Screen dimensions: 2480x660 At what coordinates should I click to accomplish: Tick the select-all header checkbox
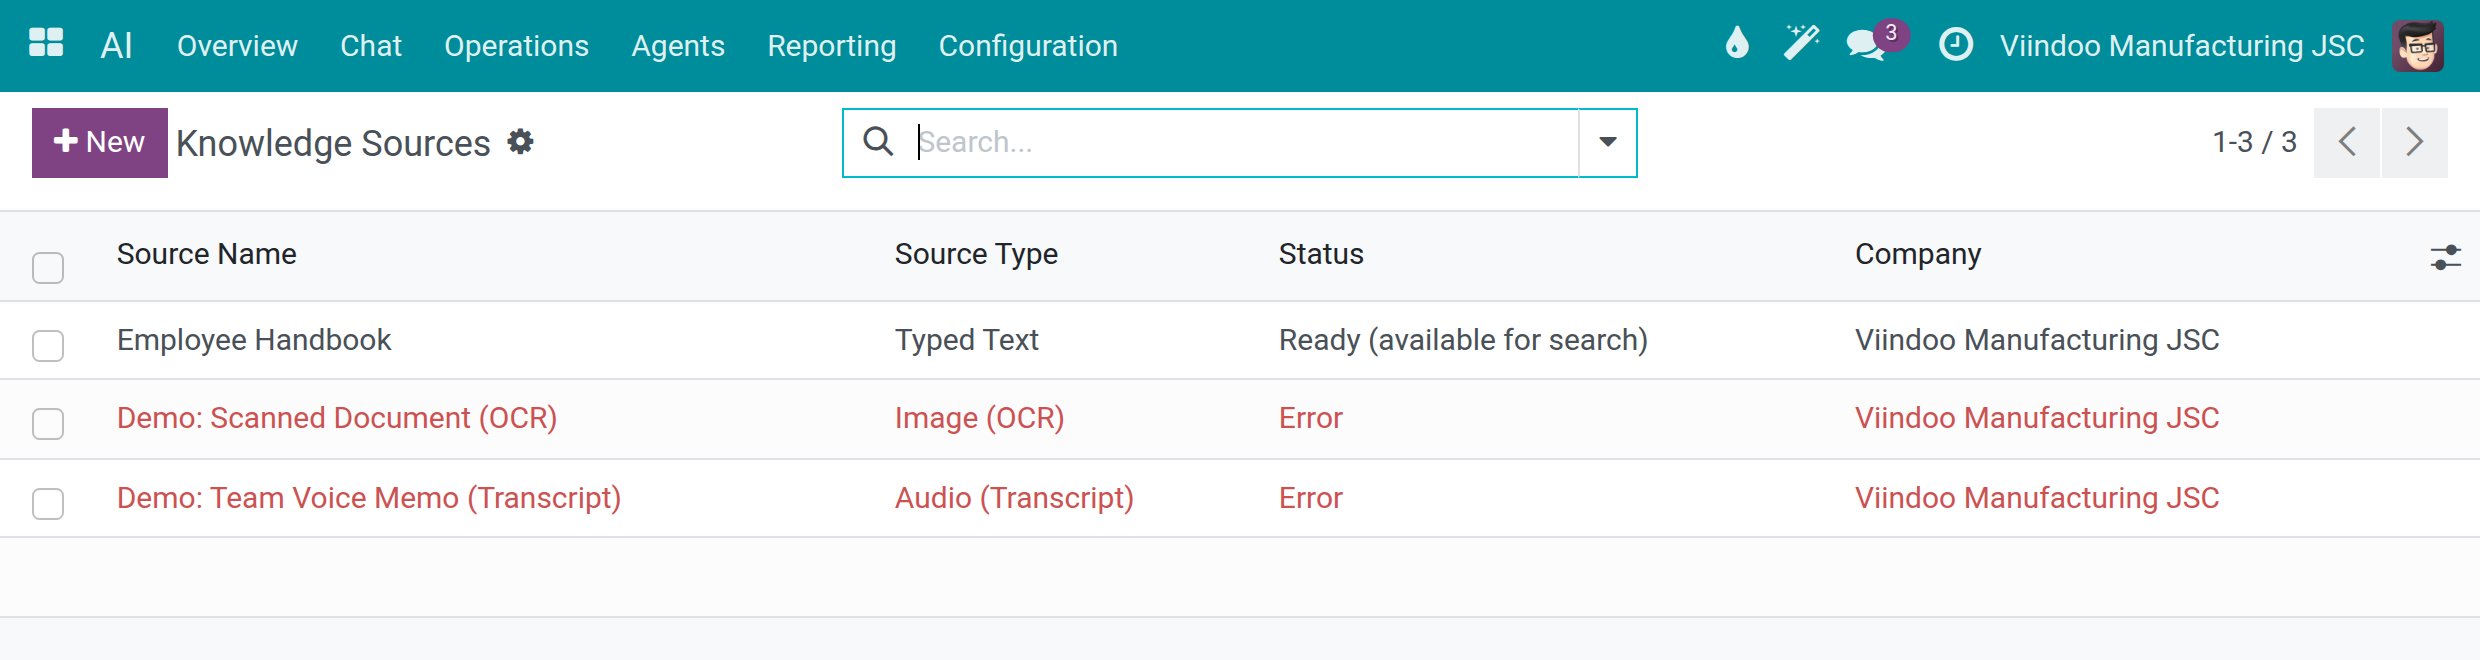point(48,268)
